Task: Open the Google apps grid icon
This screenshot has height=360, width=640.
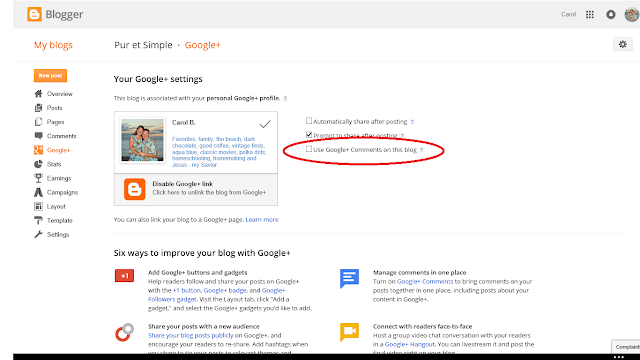Action: (590, 15)
